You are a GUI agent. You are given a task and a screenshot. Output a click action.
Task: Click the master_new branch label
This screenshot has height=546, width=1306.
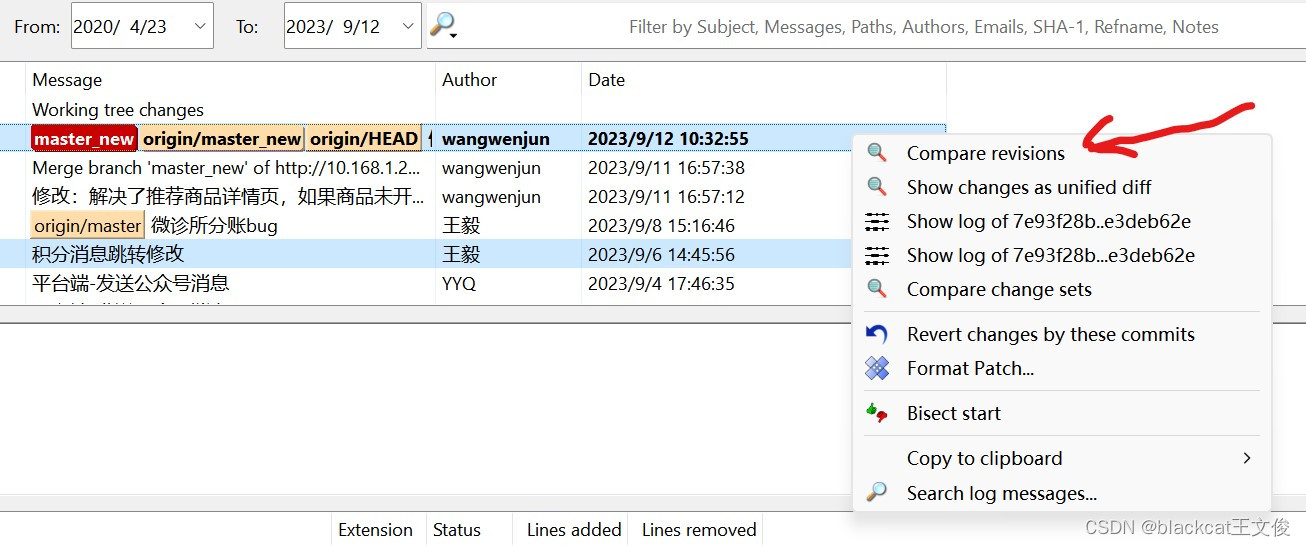(x=84, y=139)
